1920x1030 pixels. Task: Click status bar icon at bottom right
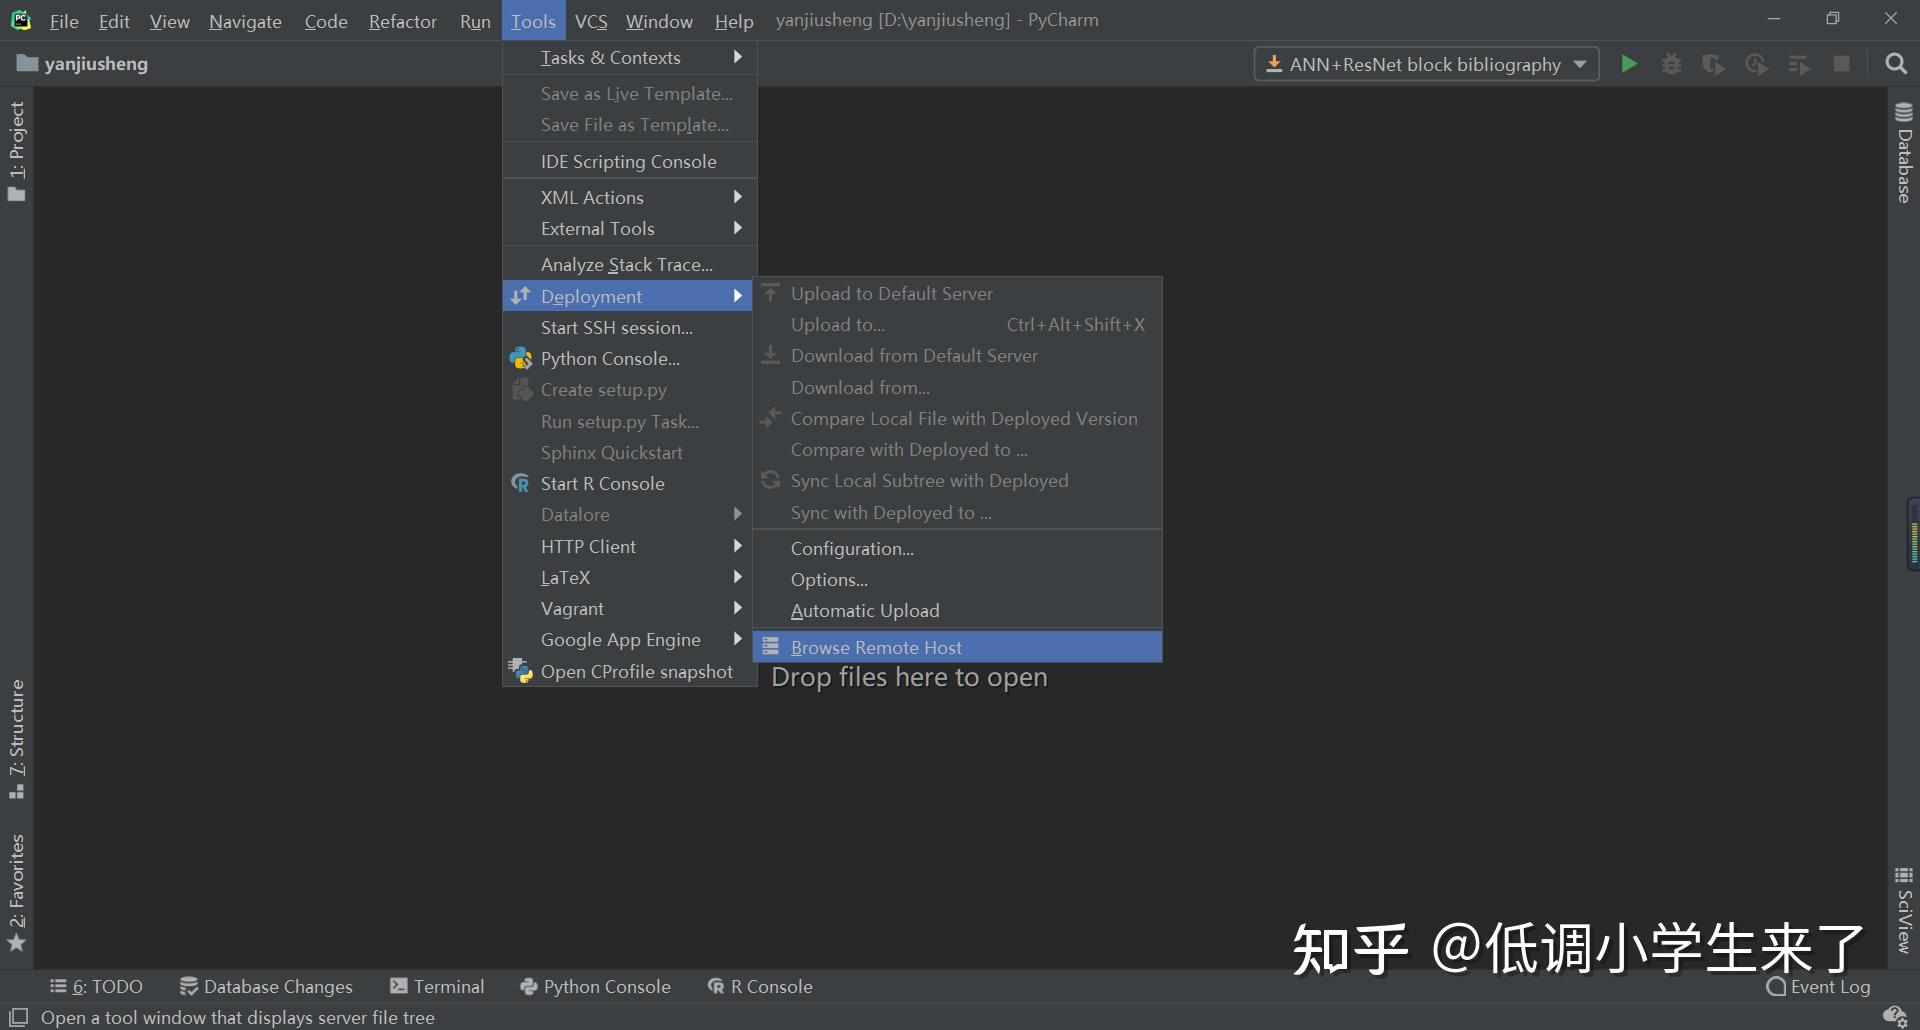tap(1894, 1016)
